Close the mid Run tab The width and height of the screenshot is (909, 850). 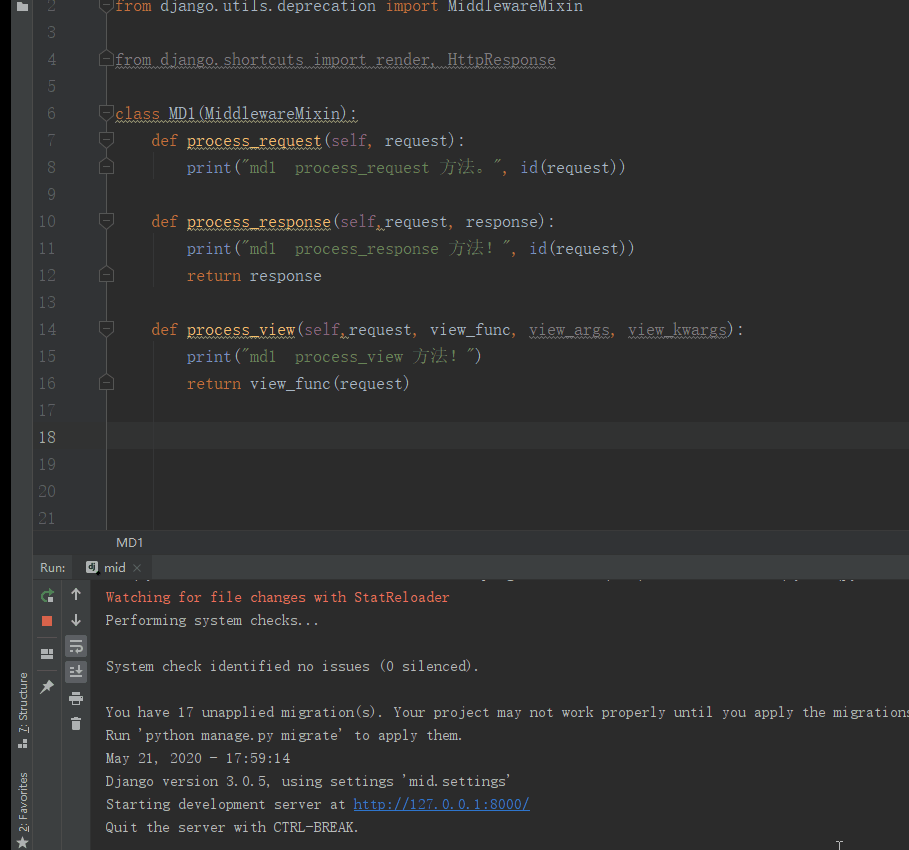pos(137,568)
